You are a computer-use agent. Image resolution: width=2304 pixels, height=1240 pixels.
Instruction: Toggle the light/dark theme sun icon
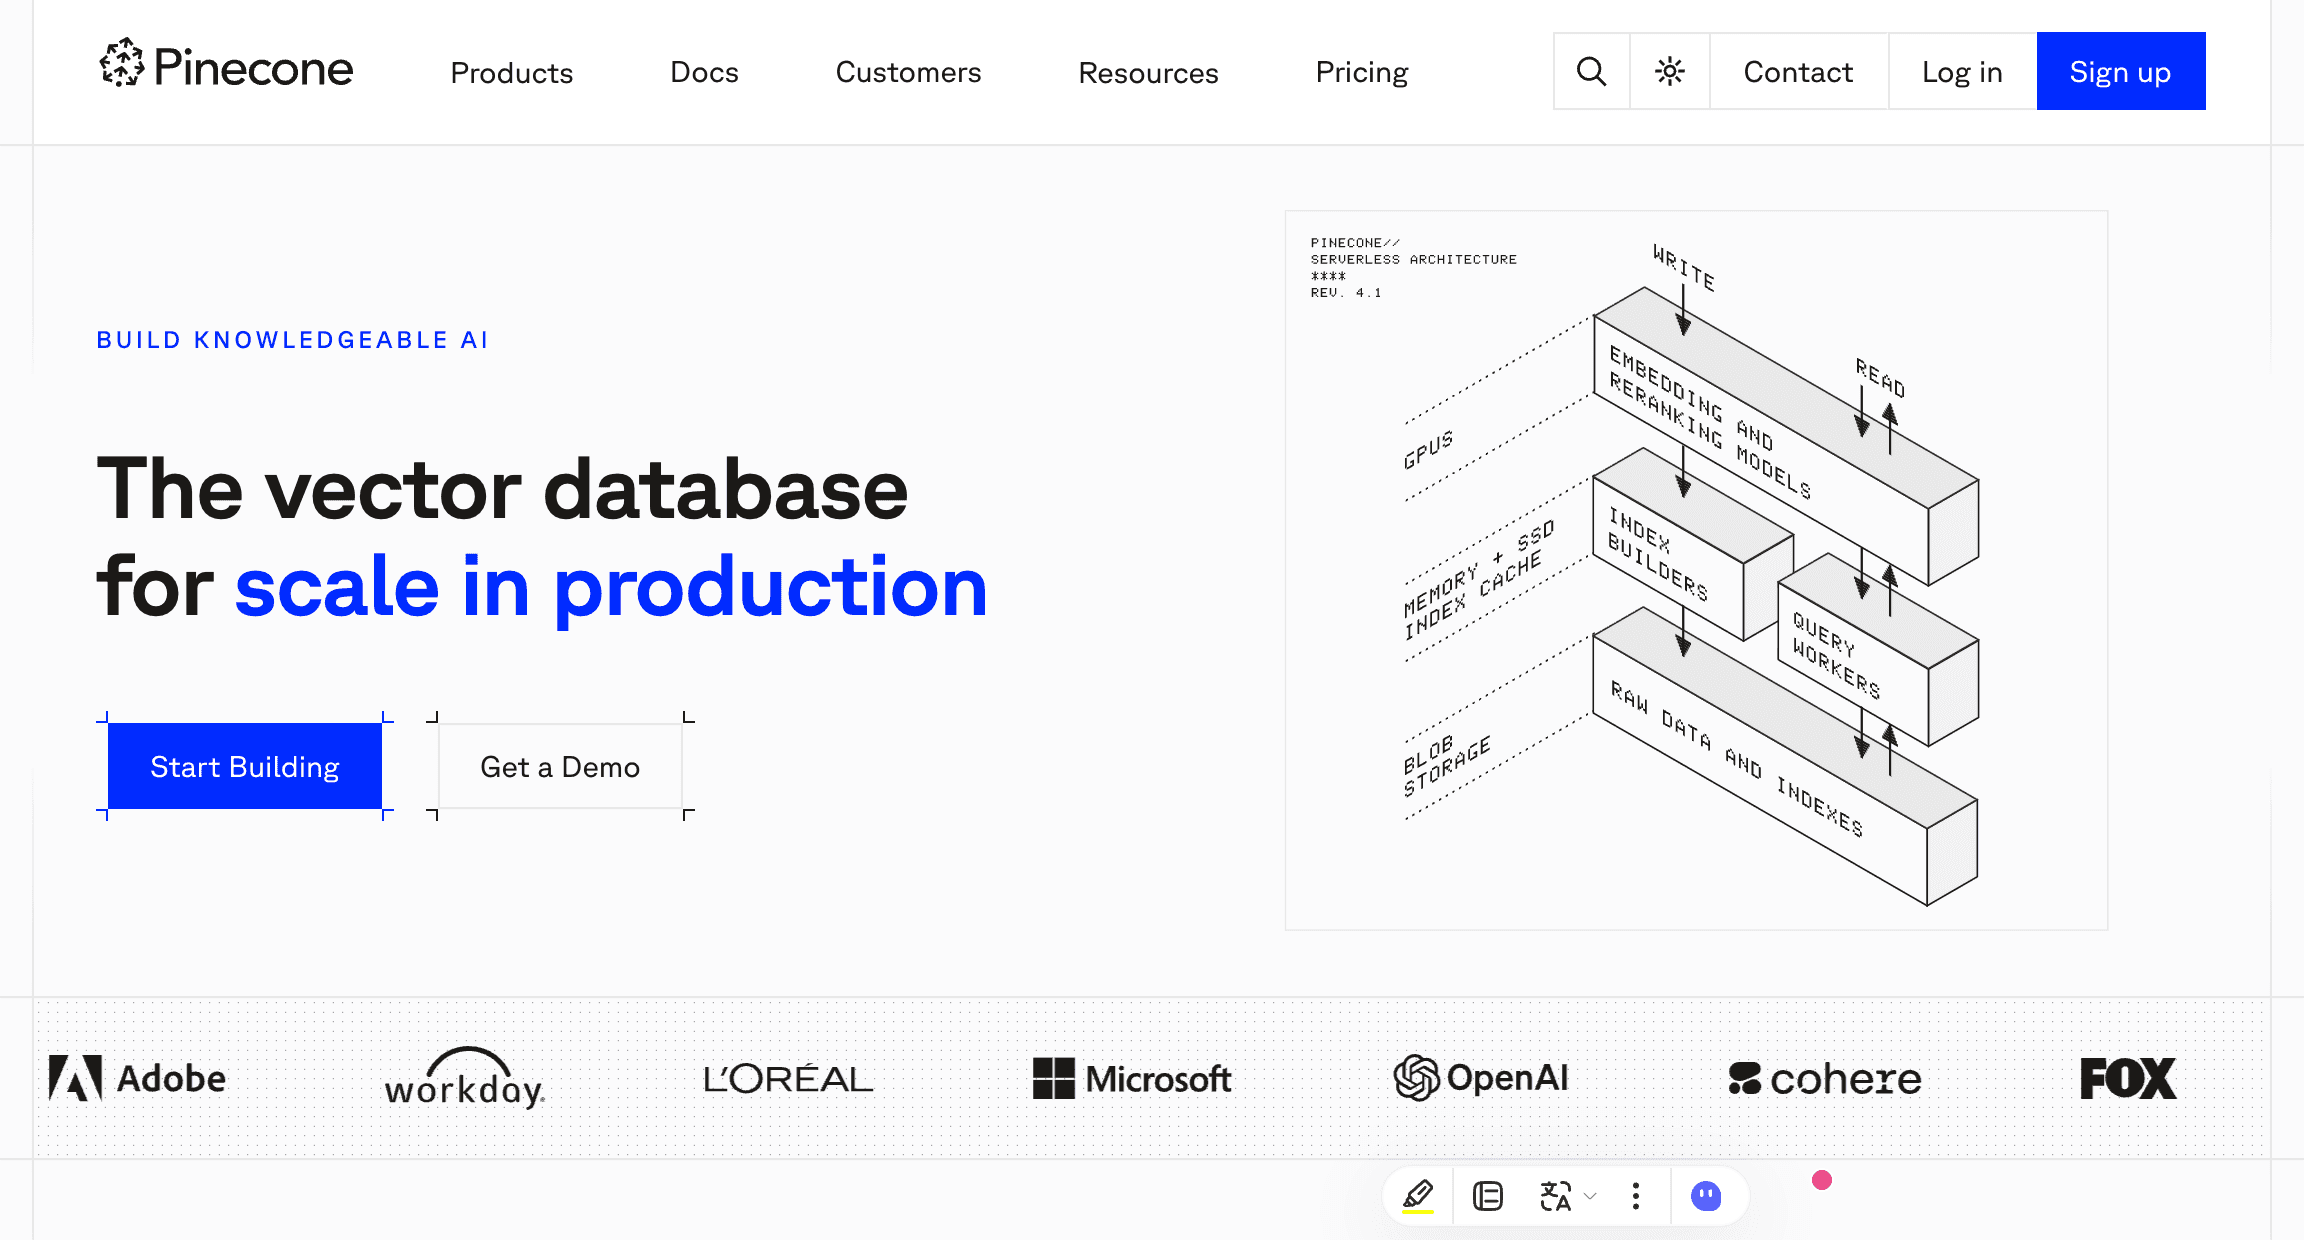tap(1669, 72)
